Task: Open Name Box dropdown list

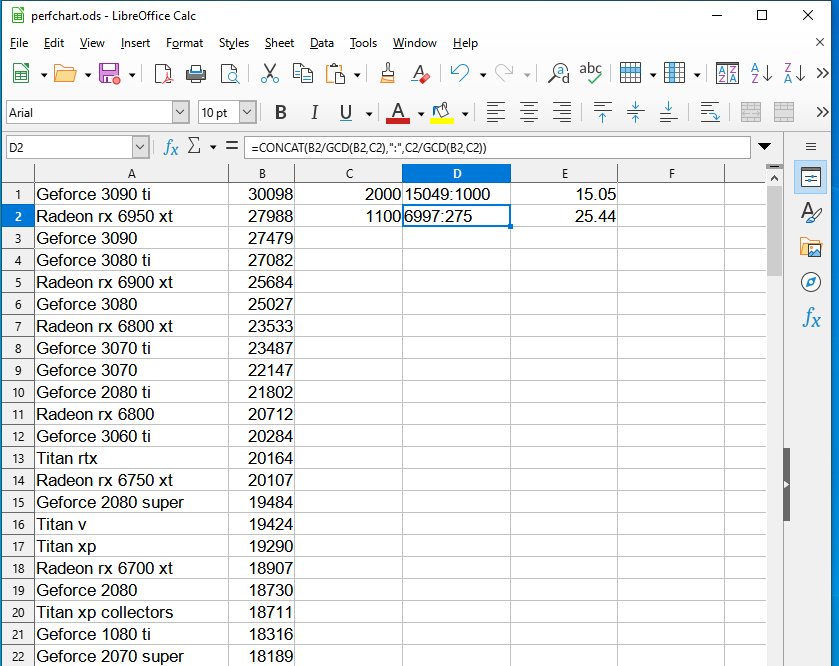Action: tap(140, 147)
